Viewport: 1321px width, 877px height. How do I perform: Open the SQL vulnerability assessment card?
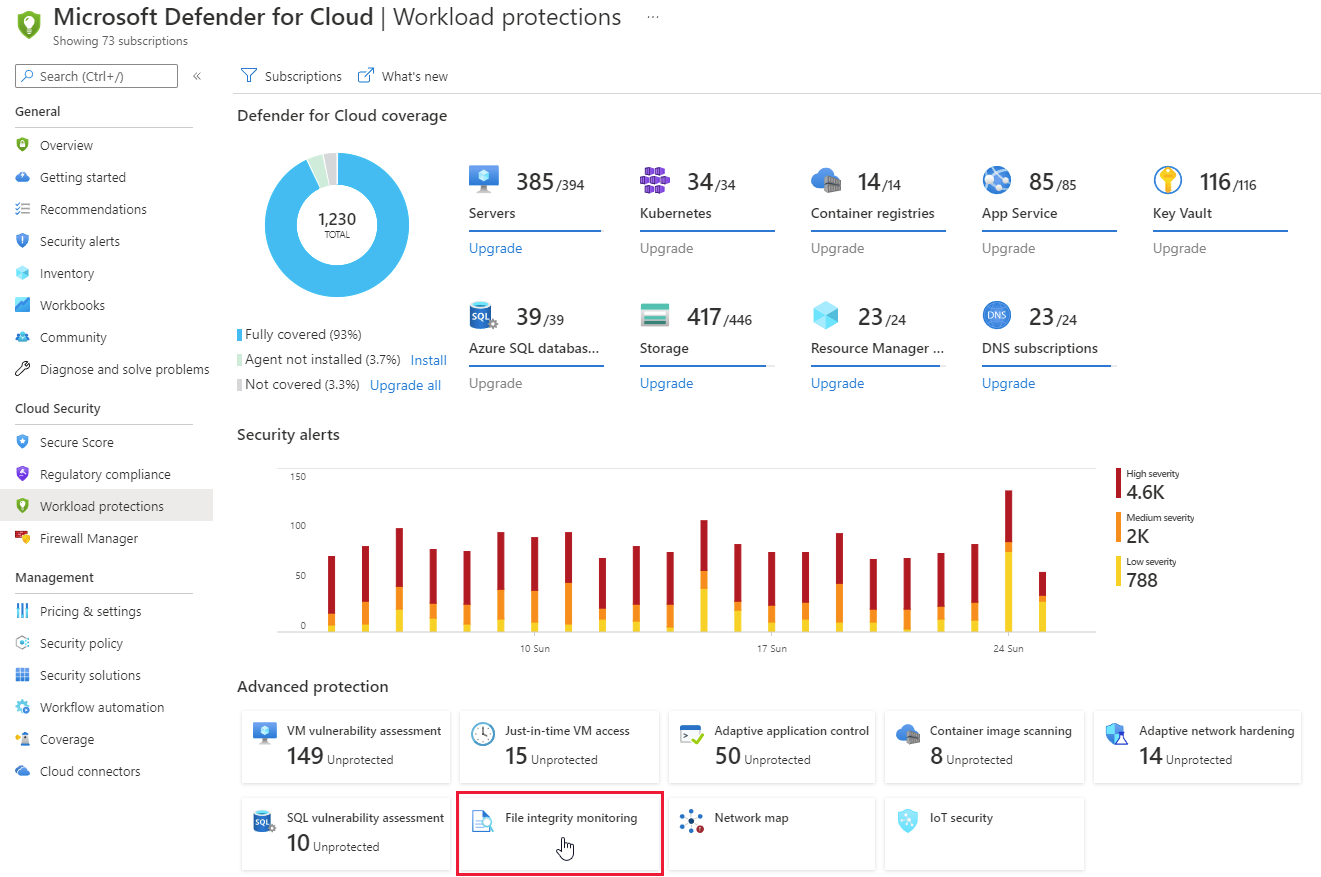tap(346, 834)
